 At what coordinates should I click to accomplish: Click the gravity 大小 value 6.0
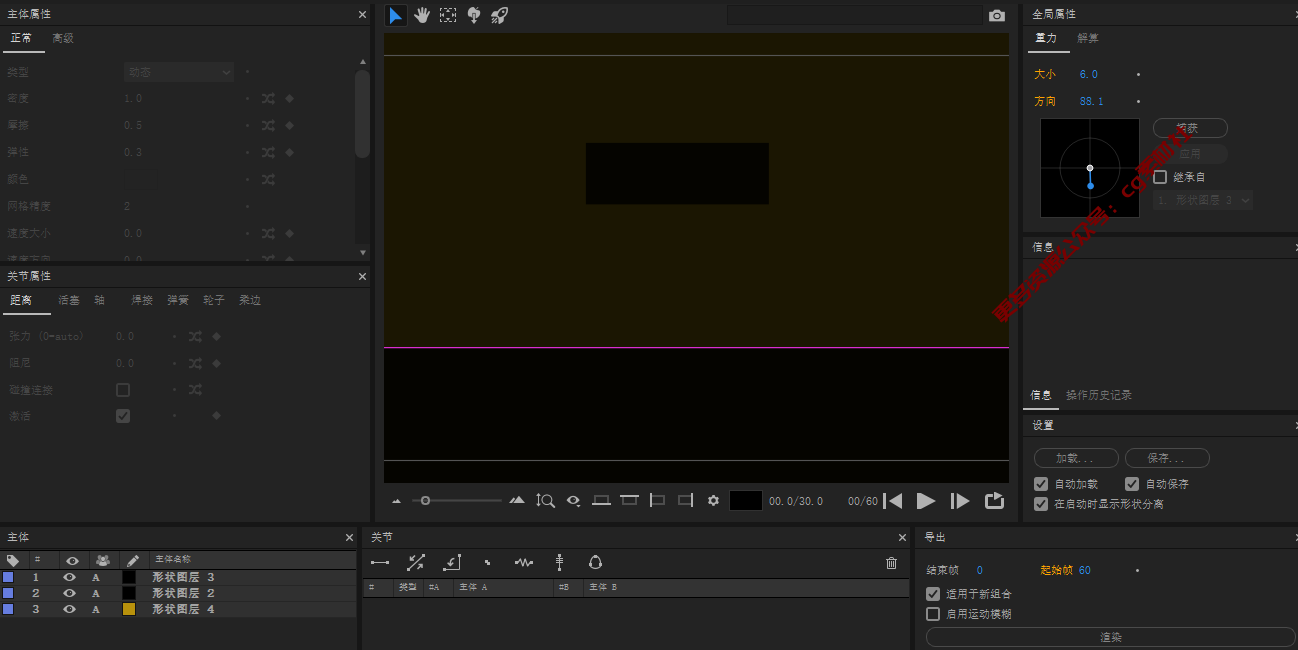tap(1088, 74)
